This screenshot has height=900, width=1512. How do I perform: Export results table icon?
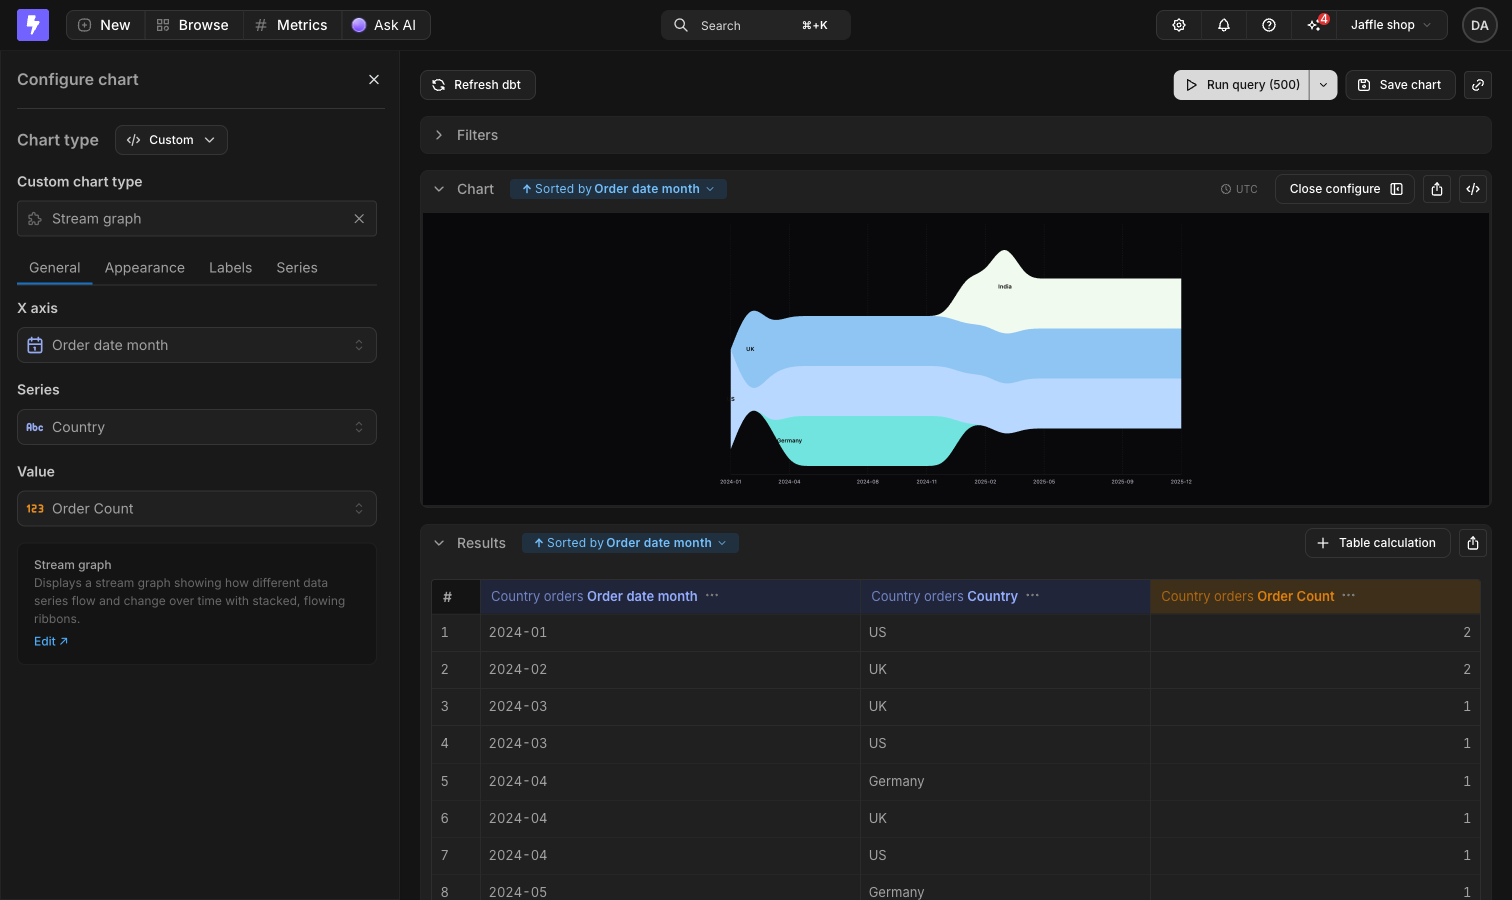click(1473, 543)
